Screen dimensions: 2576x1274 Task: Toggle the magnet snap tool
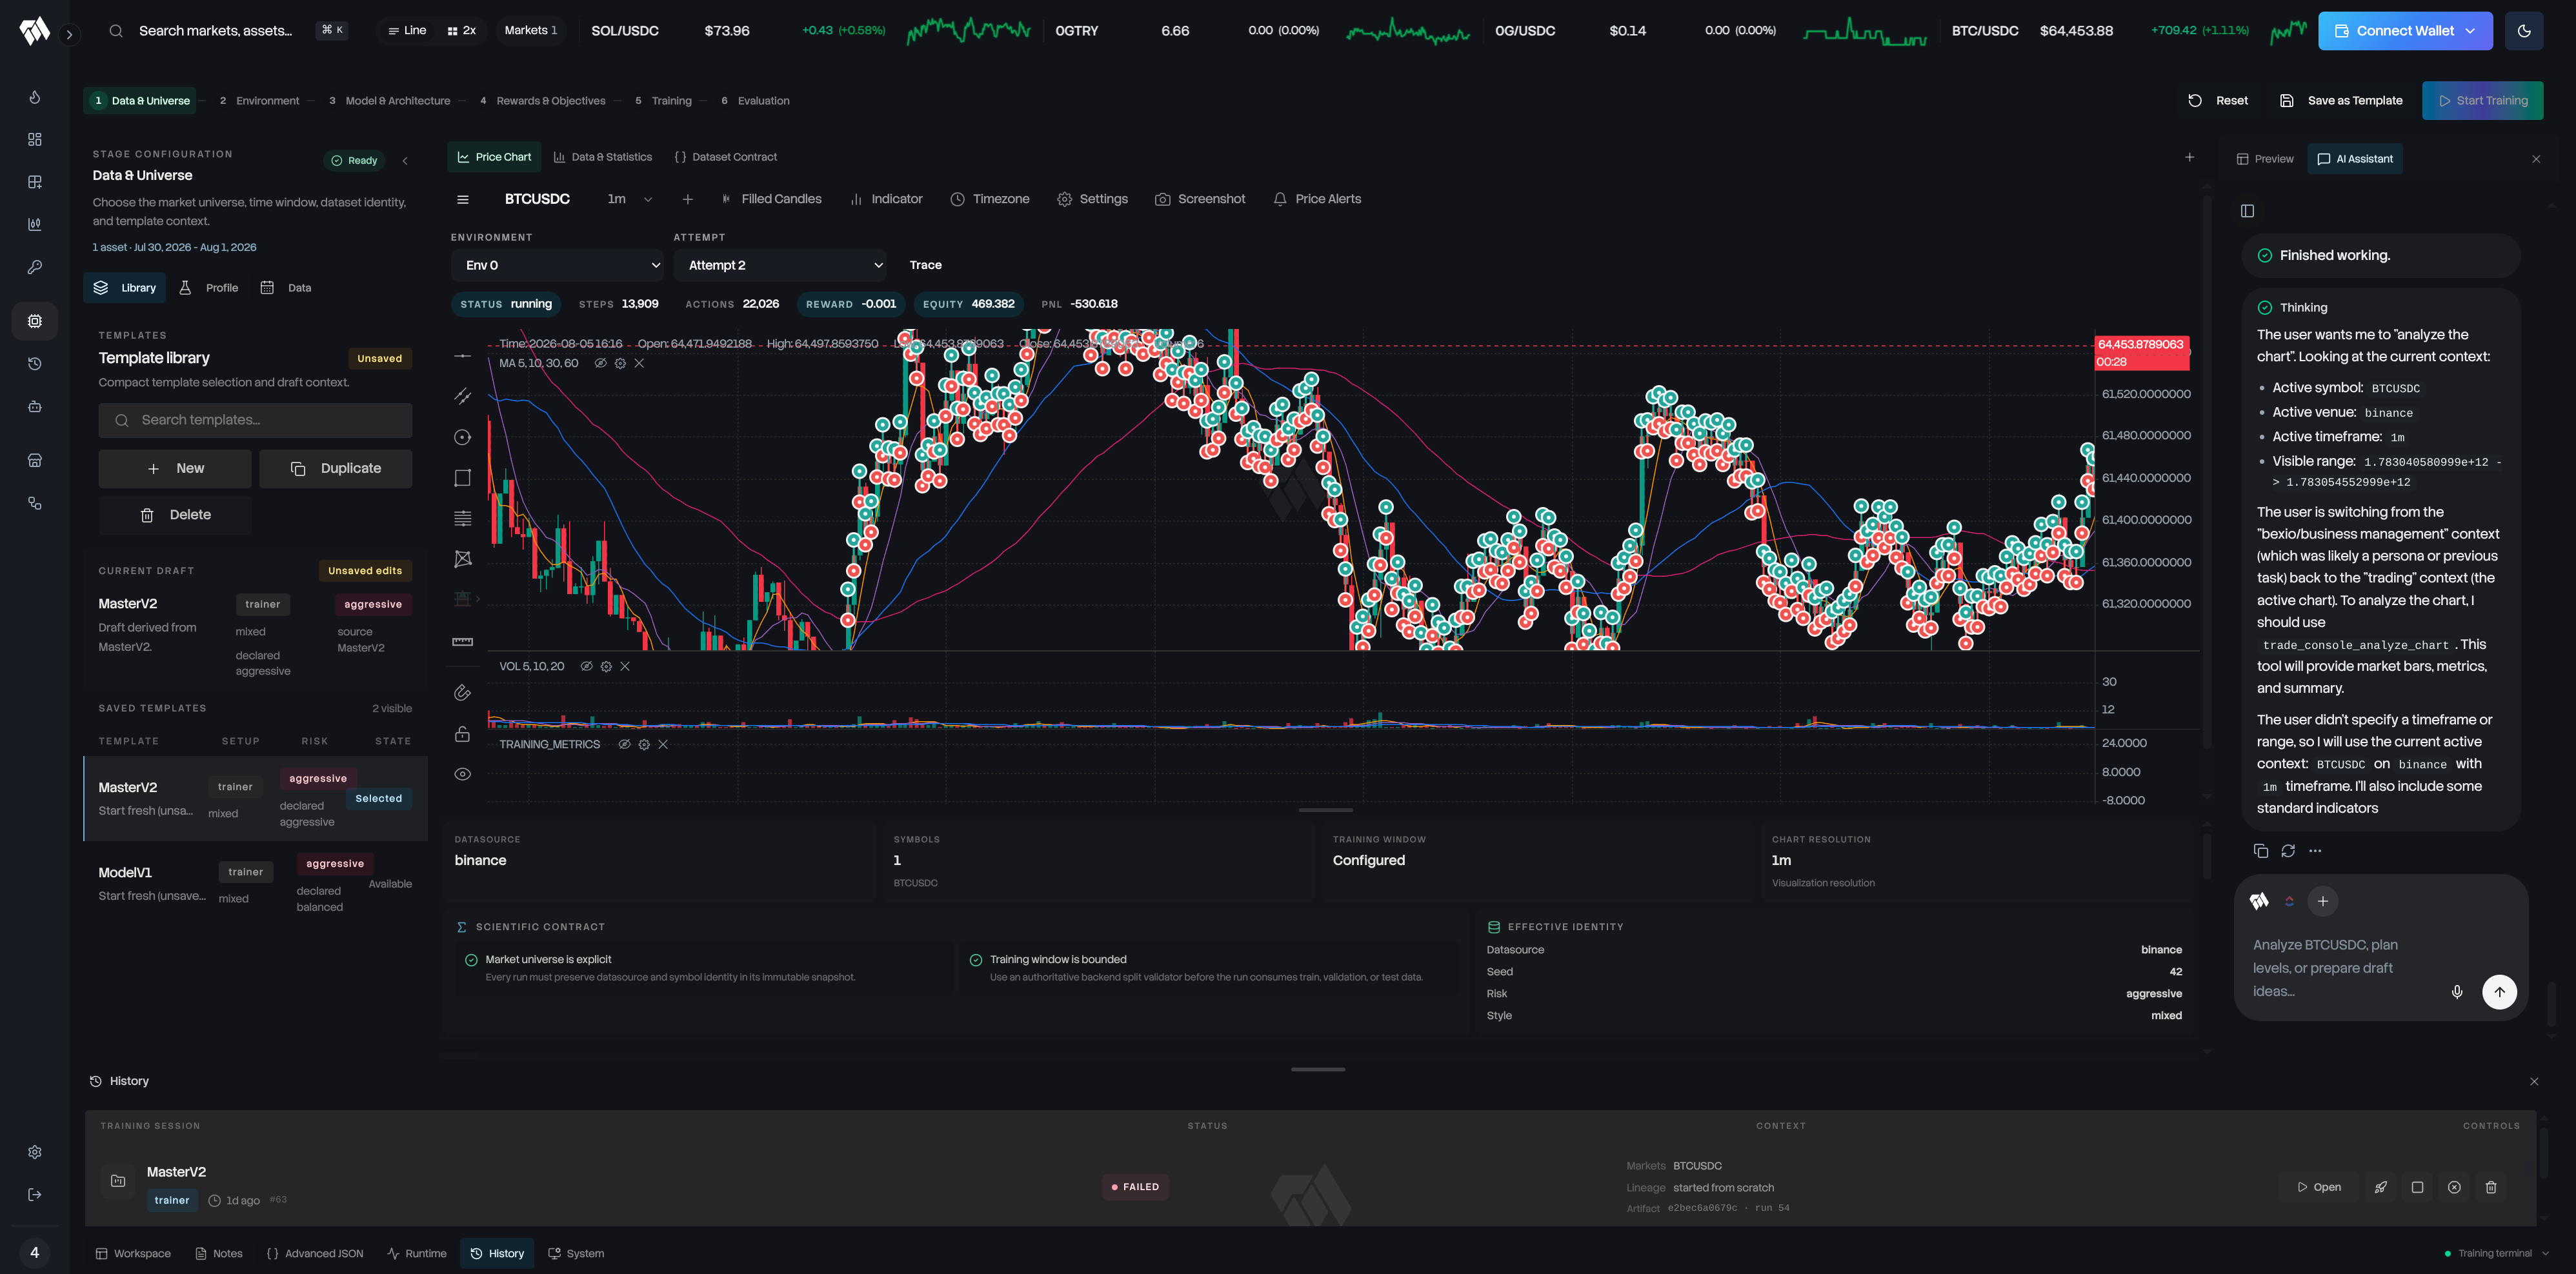pyautogui.click(x=462, y=692)
